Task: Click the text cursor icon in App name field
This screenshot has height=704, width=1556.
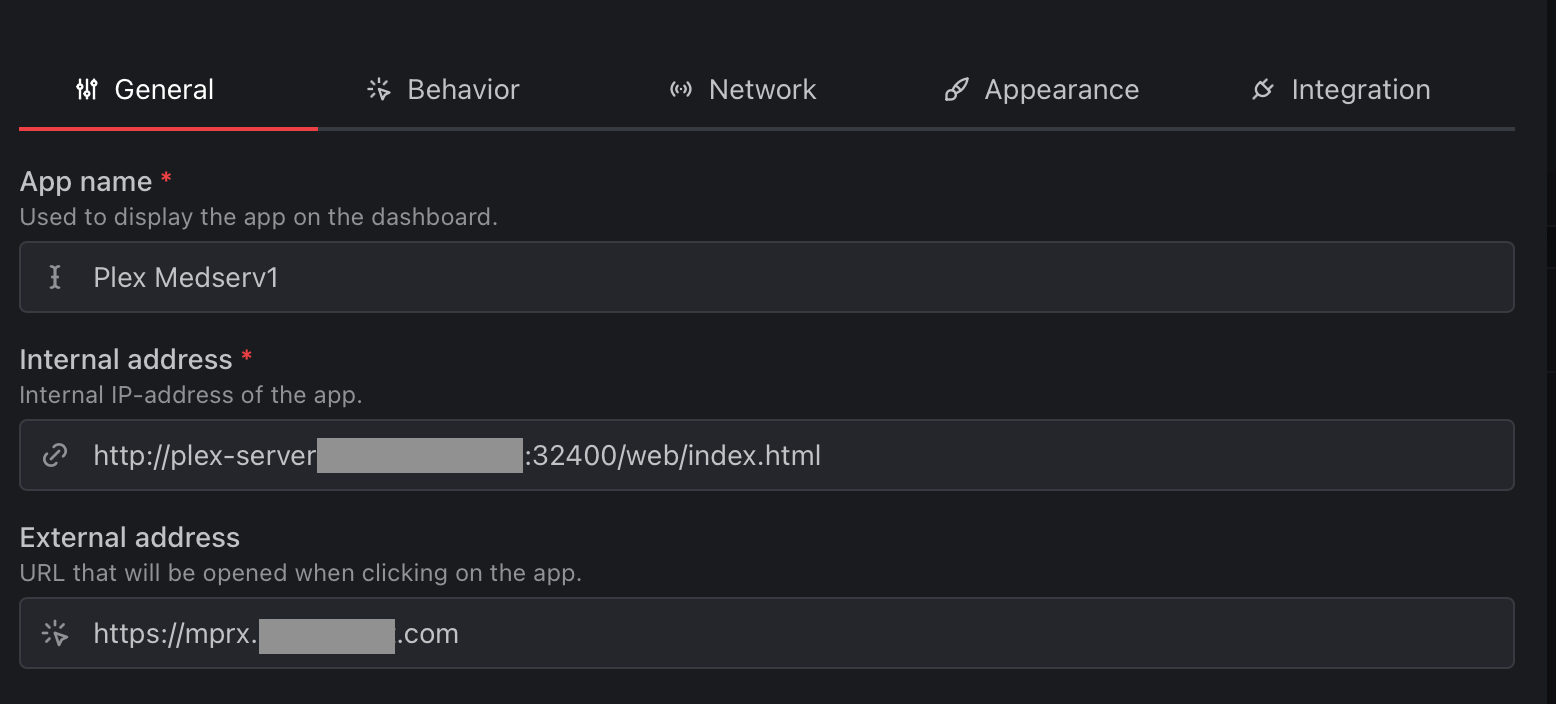Action: 55,277
